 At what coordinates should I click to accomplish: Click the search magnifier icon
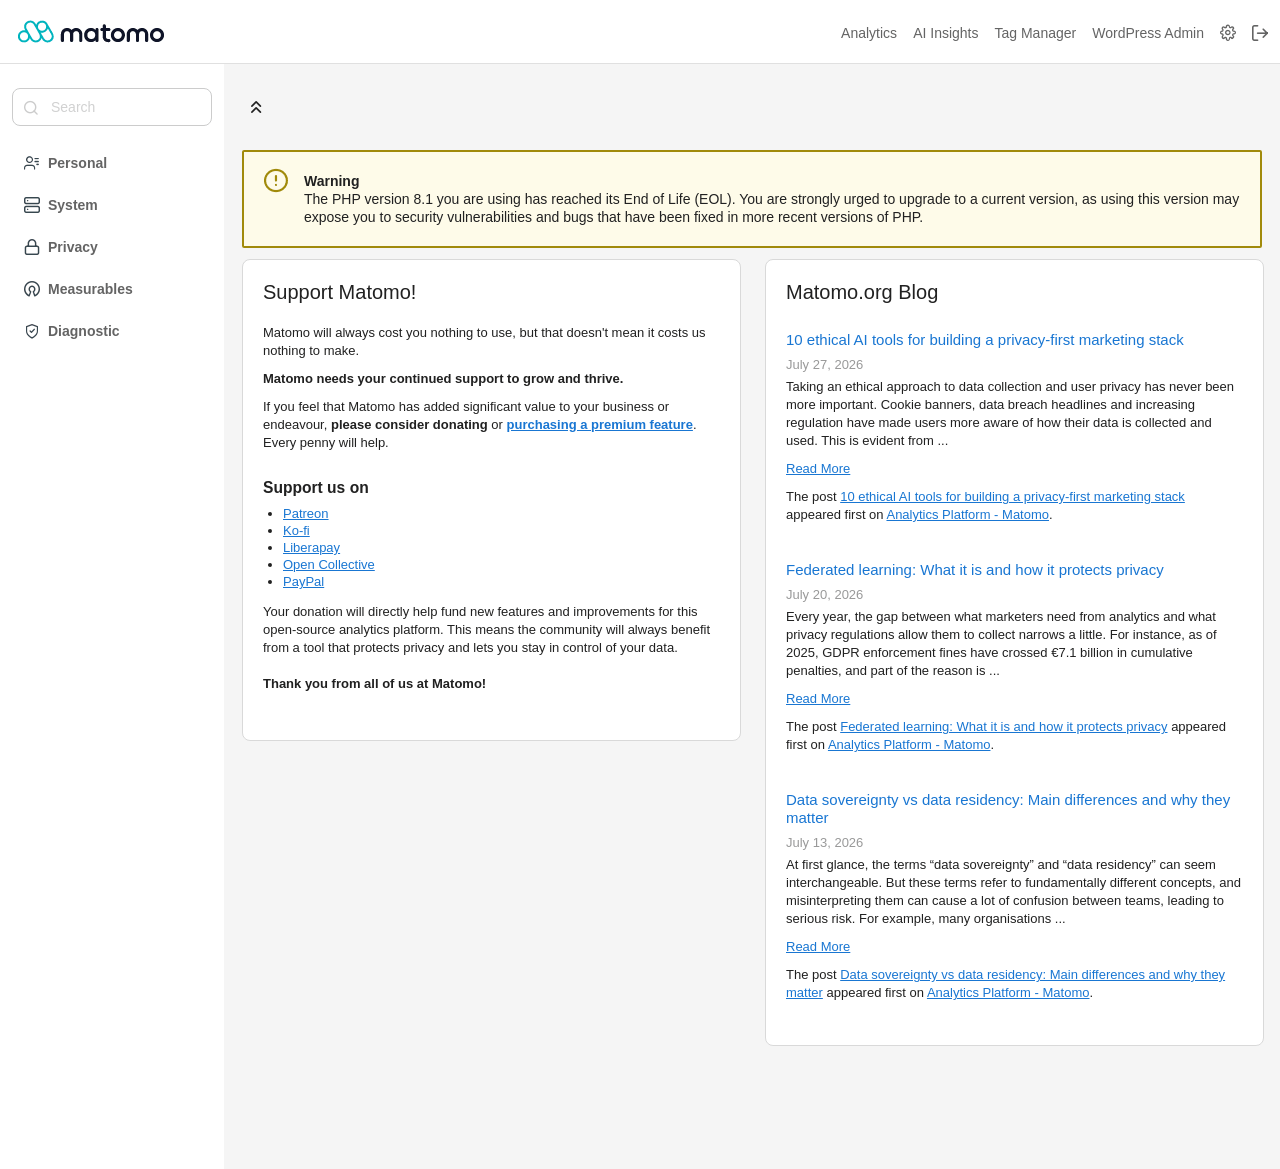click(31, 108)
